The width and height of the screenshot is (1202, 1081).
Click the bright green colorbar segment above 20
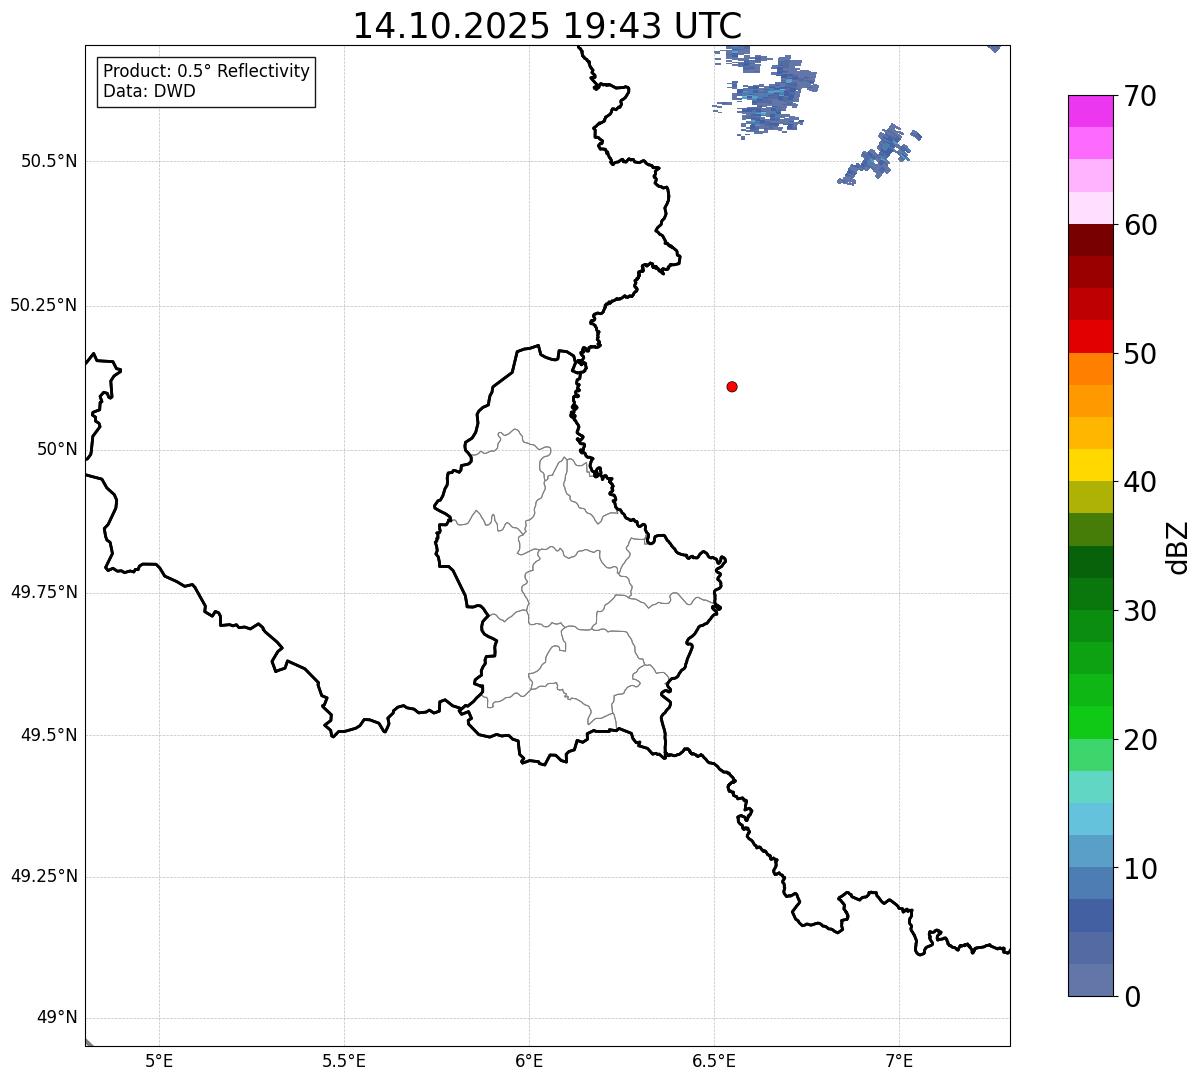1090,722
